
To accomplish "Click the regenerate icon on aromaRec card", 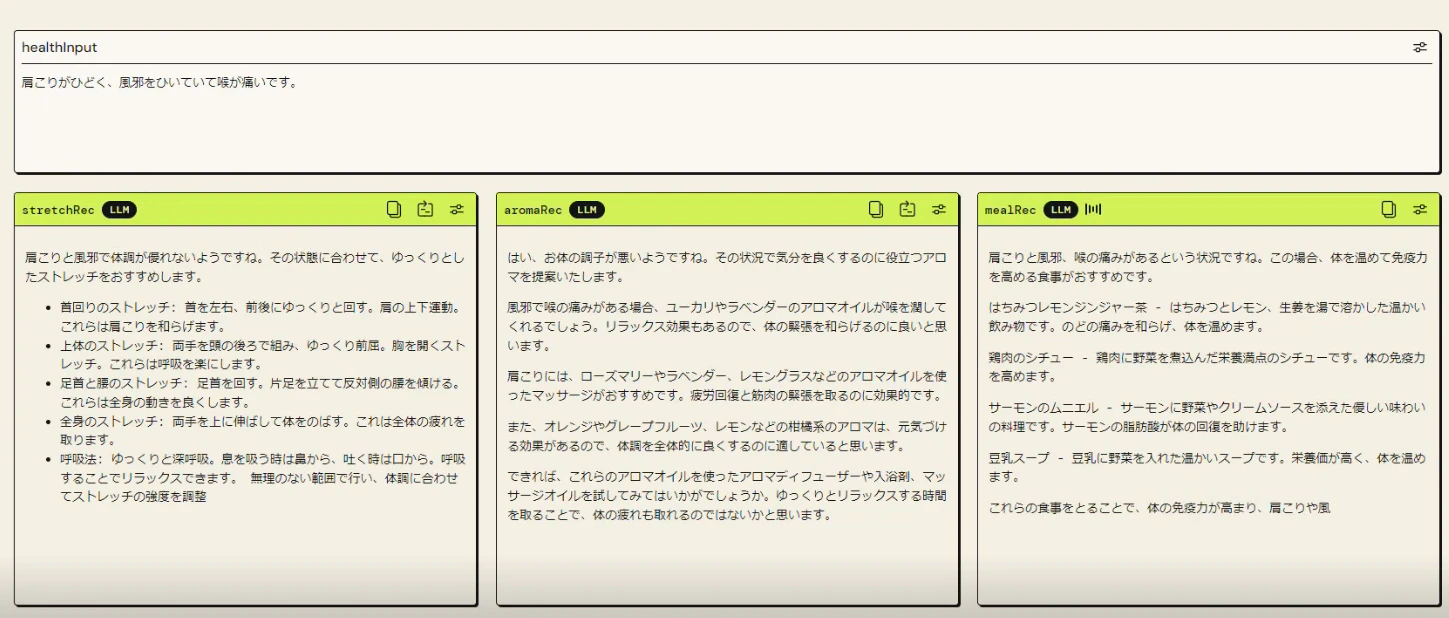I will tap(907, 209).
